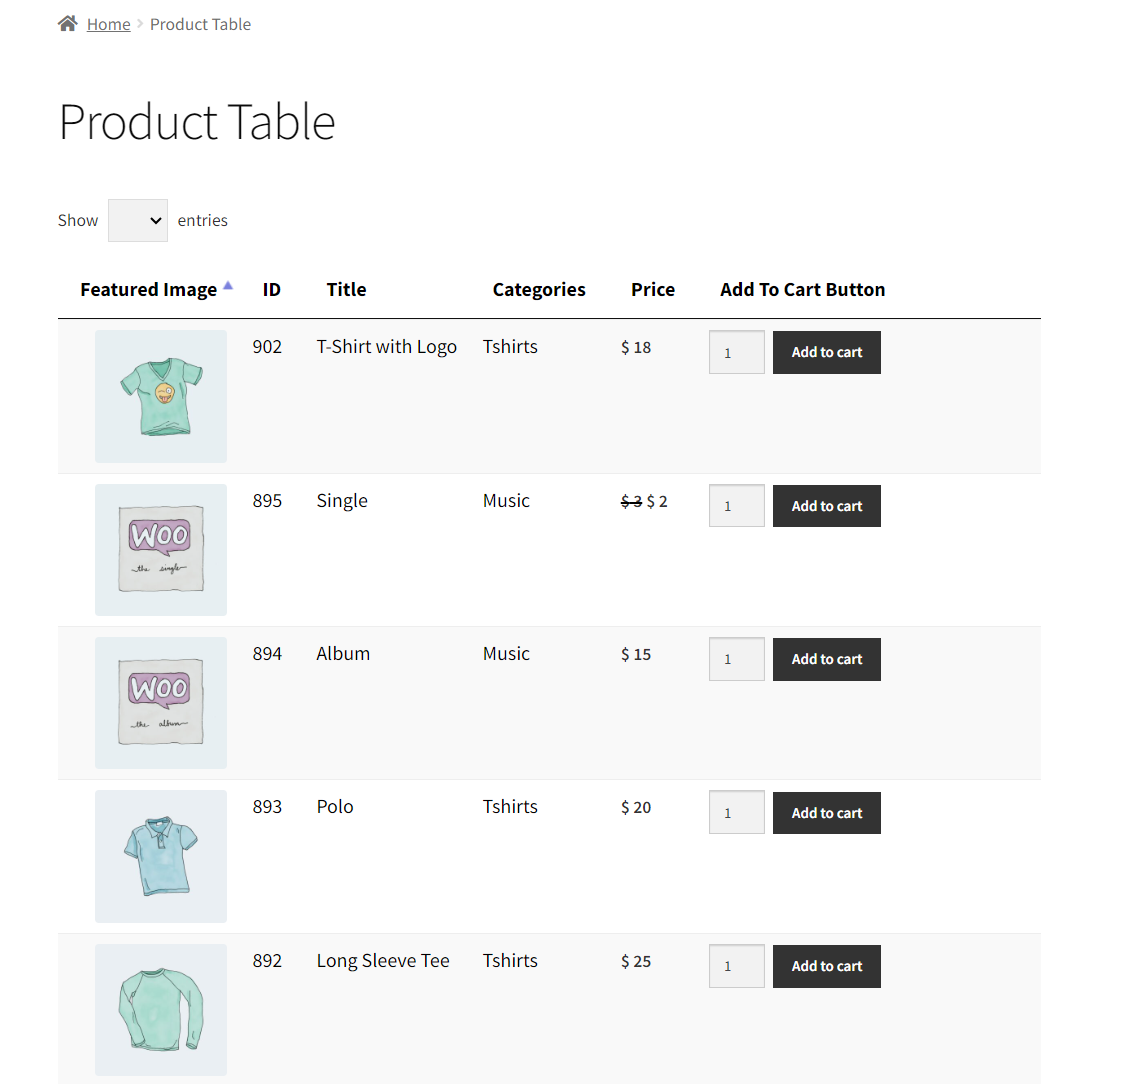Sort products by the Title column header

click(x=346, y=289)
